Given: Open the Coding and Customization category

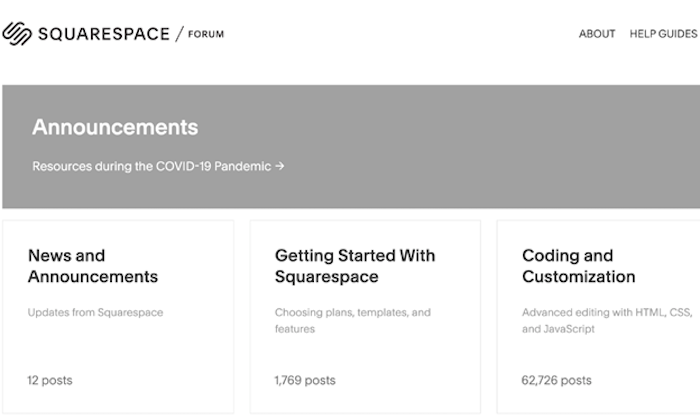Looking at the screenshot, I should pyautogui.click(x=579, y=266).
